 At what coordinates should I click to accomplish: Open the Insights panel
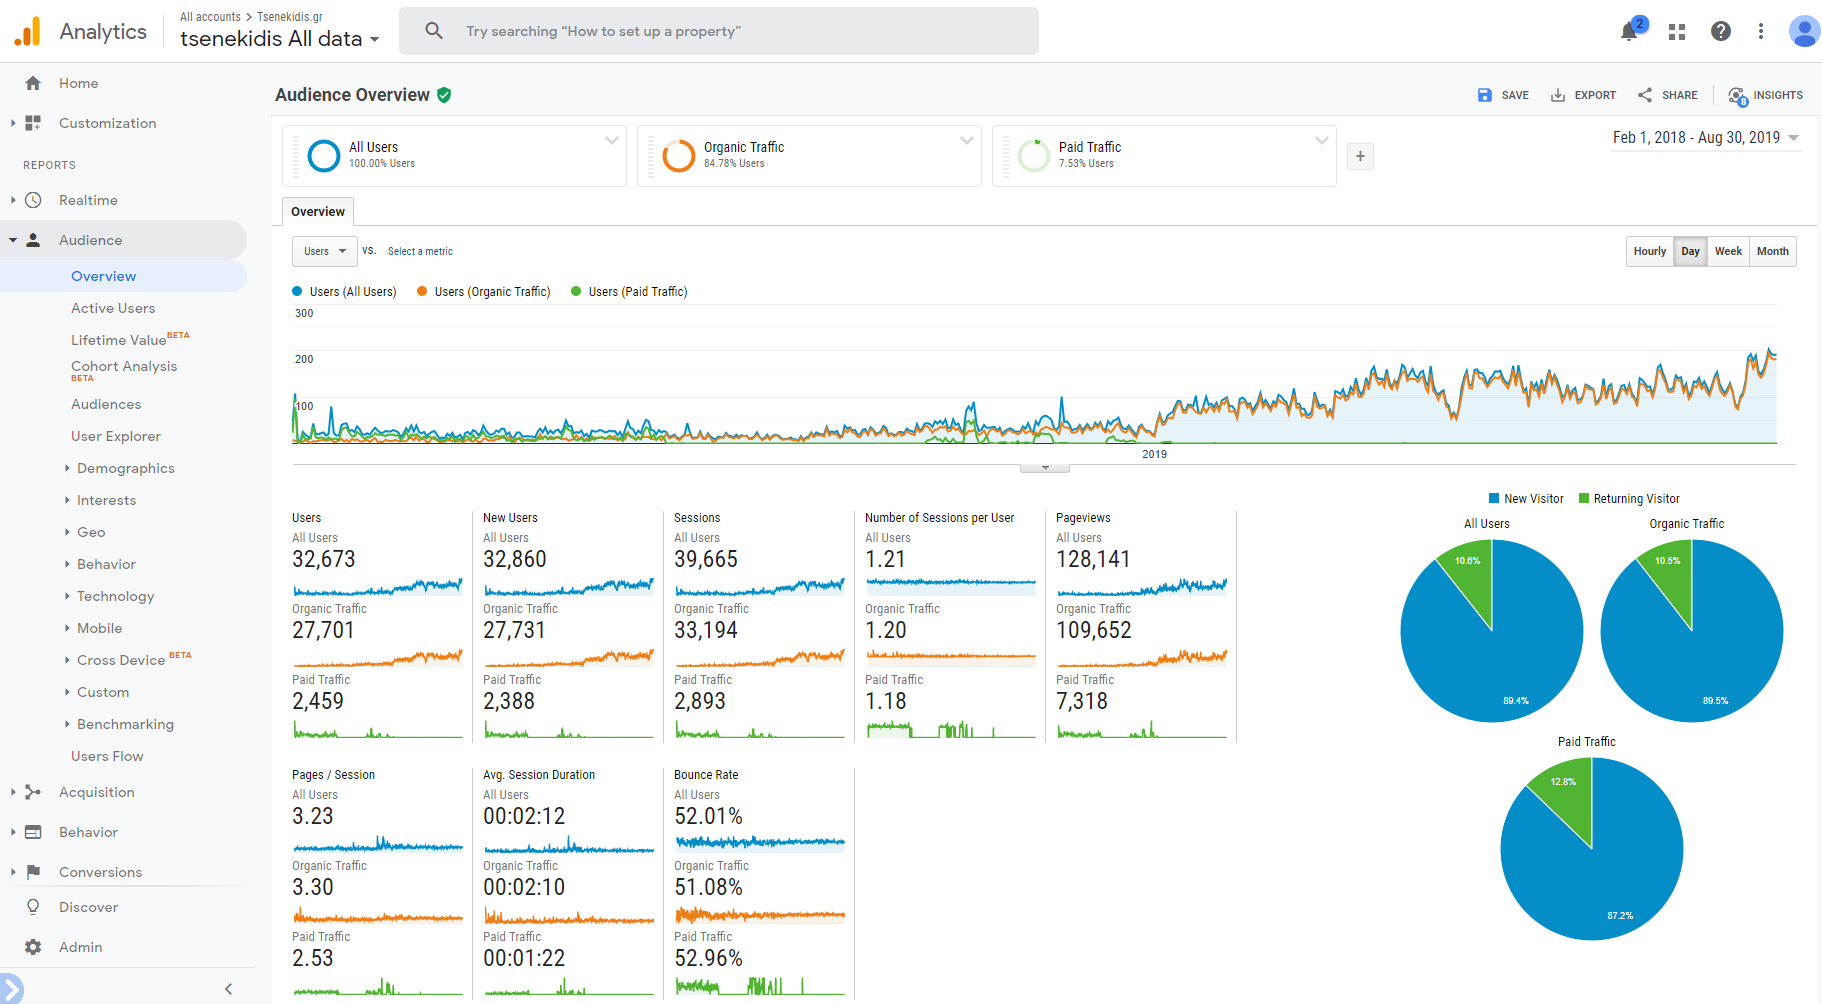pyautogui.click(x=1765, y=95)
